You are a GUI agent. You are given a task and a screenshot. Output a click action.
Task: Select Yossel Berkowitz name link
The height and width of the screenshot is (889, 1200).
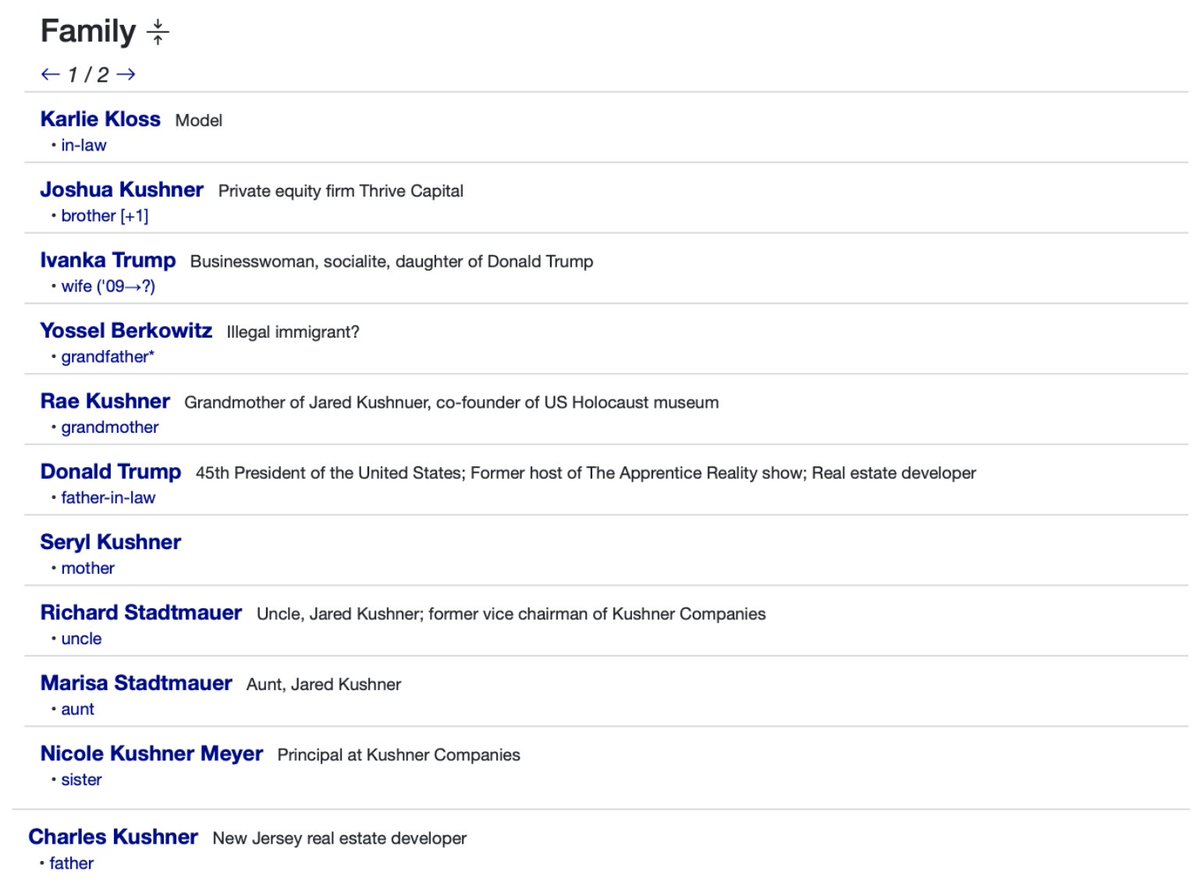(126, 331)
